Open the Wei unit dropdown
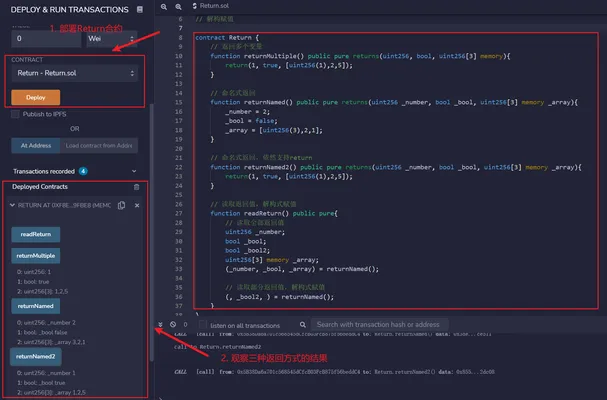The width and height of the screenshot is (607, 400). click(111, 39)
